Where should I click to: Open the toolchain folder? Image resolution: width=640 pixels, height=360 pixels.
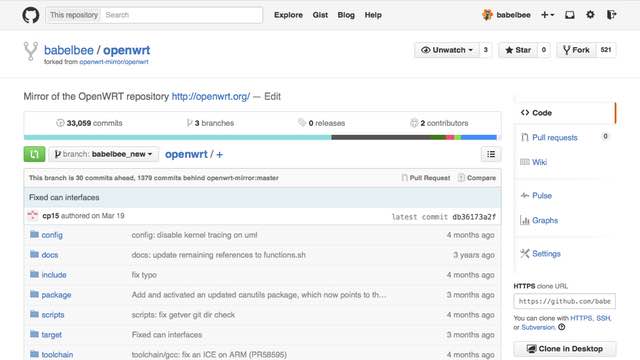pos(57,355)
